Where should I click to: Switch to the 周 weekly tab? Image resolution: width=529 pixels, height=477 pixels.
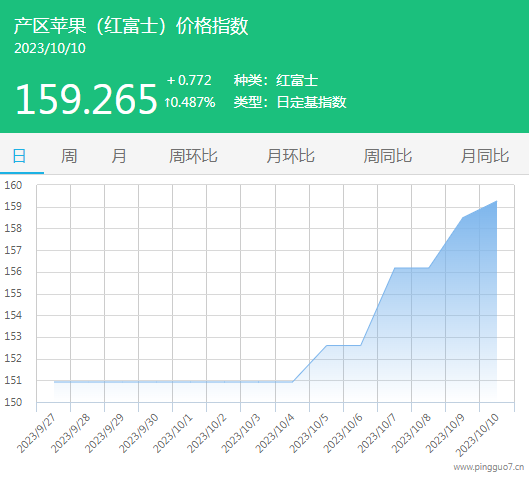pos(69,156)
